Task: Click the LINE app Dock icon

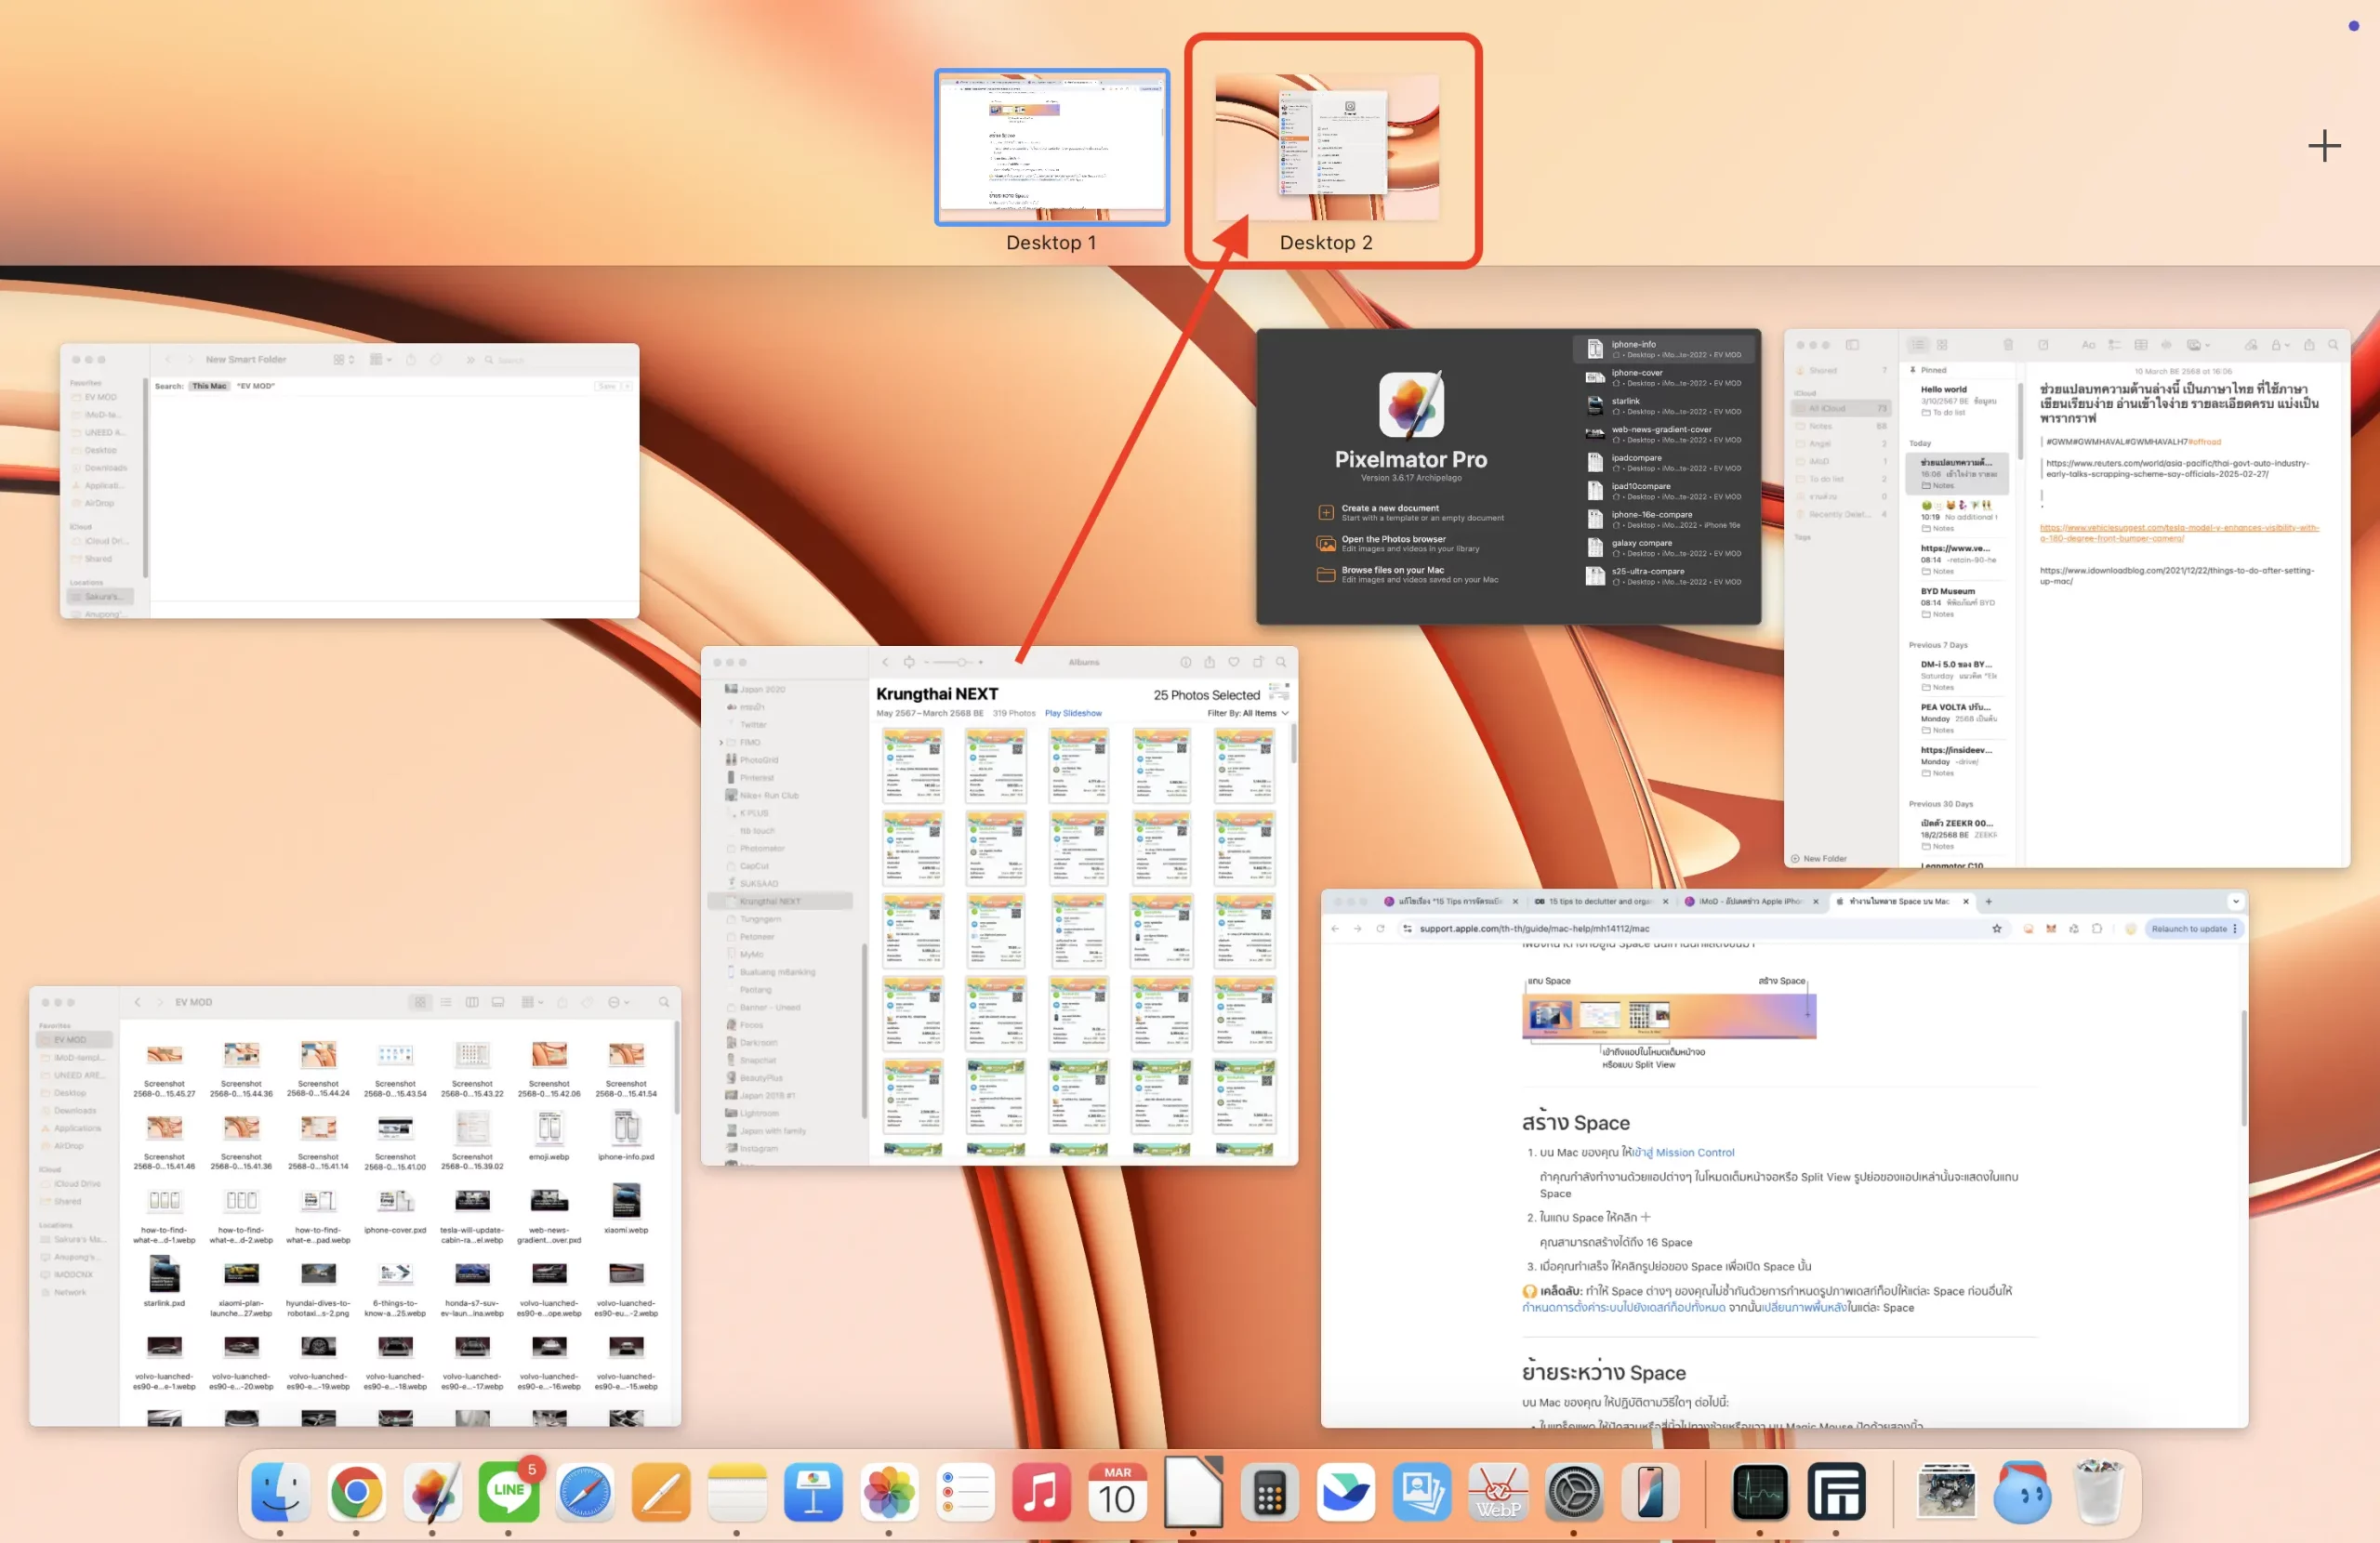Action: pyautogui.click(x=509, y=1492)
